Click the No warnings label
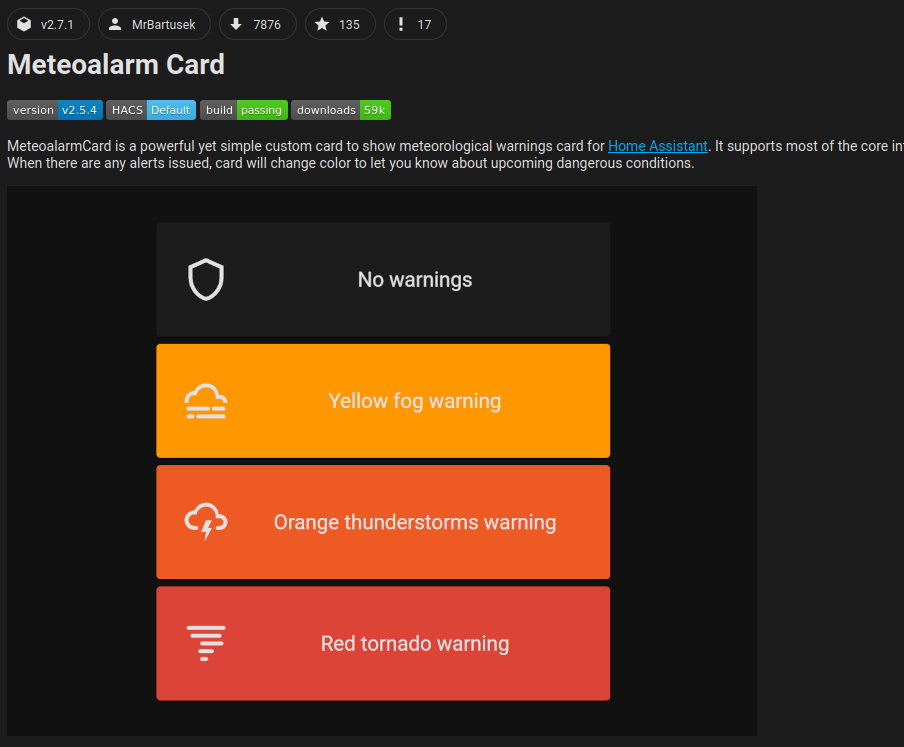The image size is (904, 747). coord(415,280)
